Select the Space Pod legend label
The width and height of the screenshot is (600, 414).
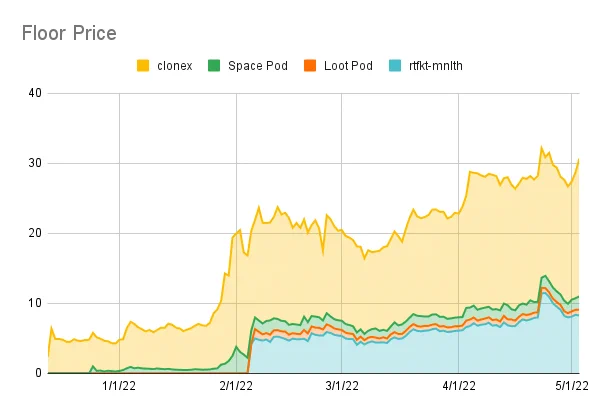pyautogui.click(x=258, y=66)
